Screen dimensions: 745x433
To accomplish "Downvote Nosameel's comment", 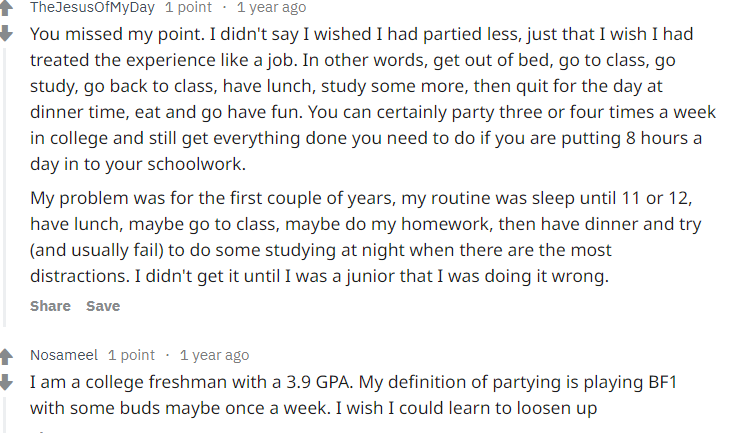I will [7, 380].
